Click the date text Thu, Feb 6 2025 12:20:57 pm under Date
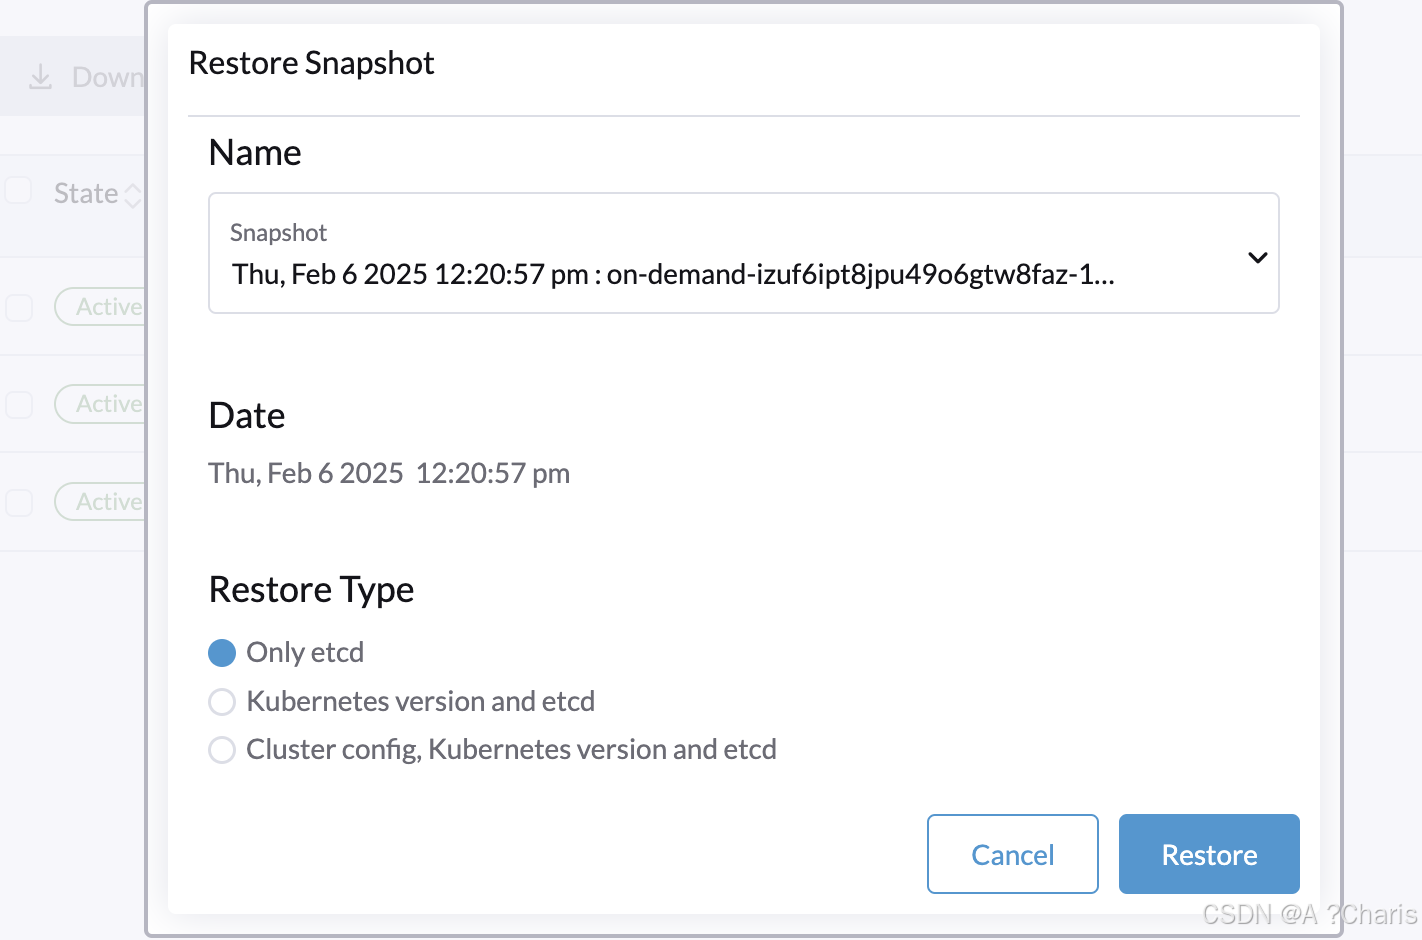The height and width of the screenshot is (940, 1422). (389, 473)
